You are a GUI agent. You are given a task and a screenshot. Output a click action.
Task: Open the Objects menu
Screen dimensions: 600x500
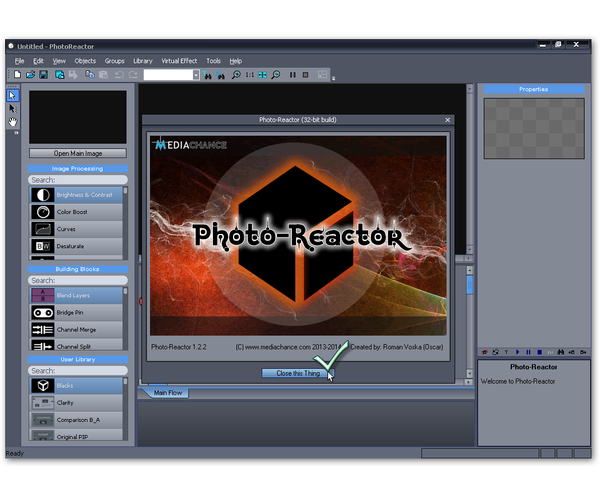click(85, 61)
